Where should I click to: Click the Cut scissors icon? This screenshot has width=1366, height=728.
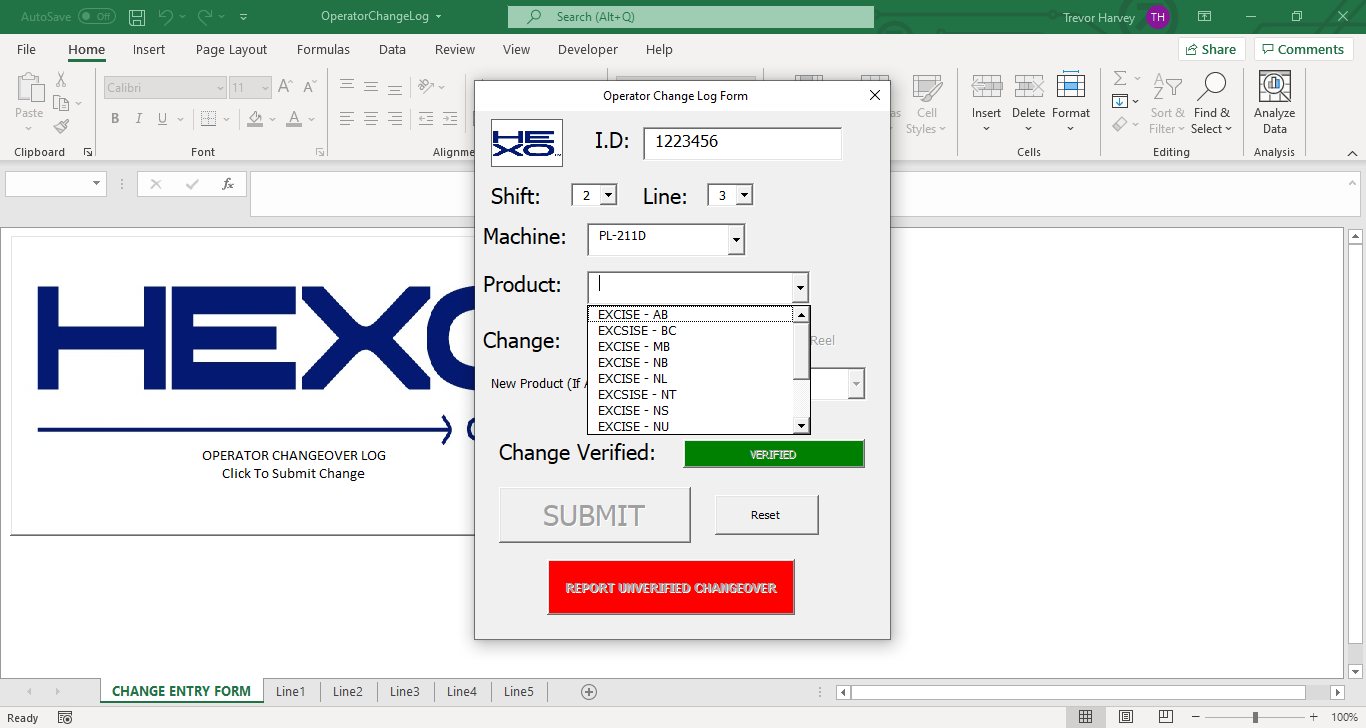point(61,80)
